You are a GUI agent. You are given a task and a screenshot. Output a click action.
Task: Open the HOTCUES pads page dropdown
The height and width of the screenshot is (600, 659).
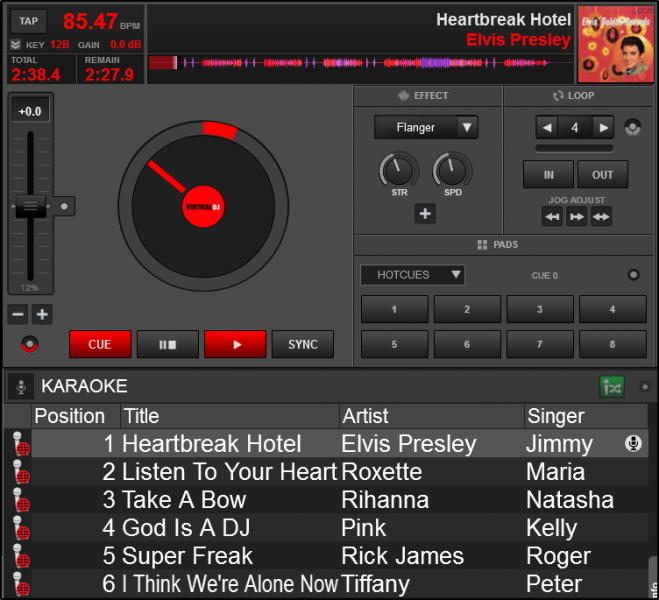point(412,275)
